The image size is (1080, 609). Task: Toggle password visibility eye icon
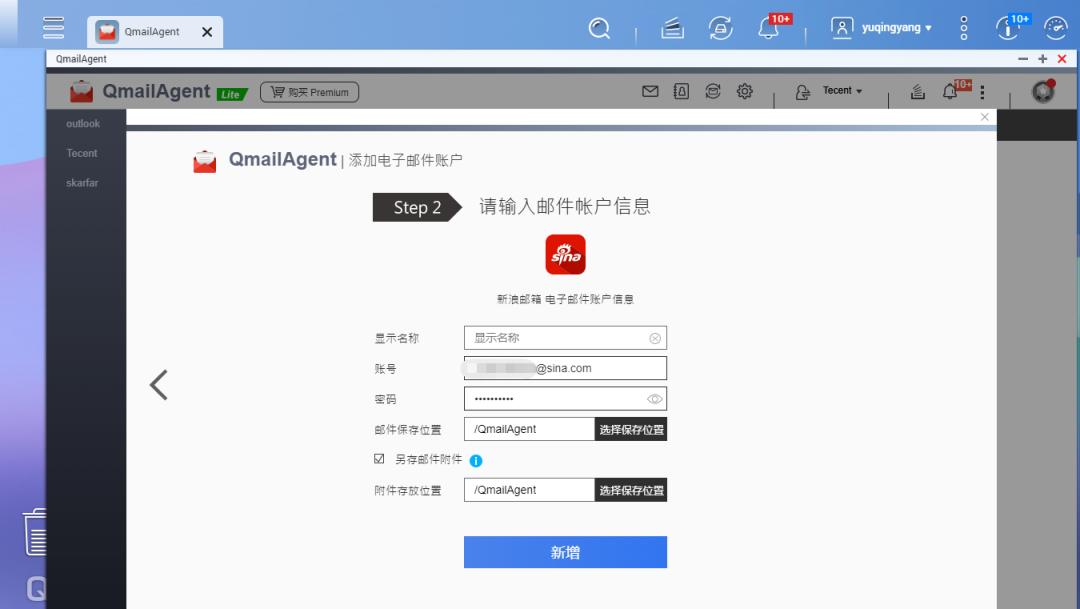tap(655, 398)
